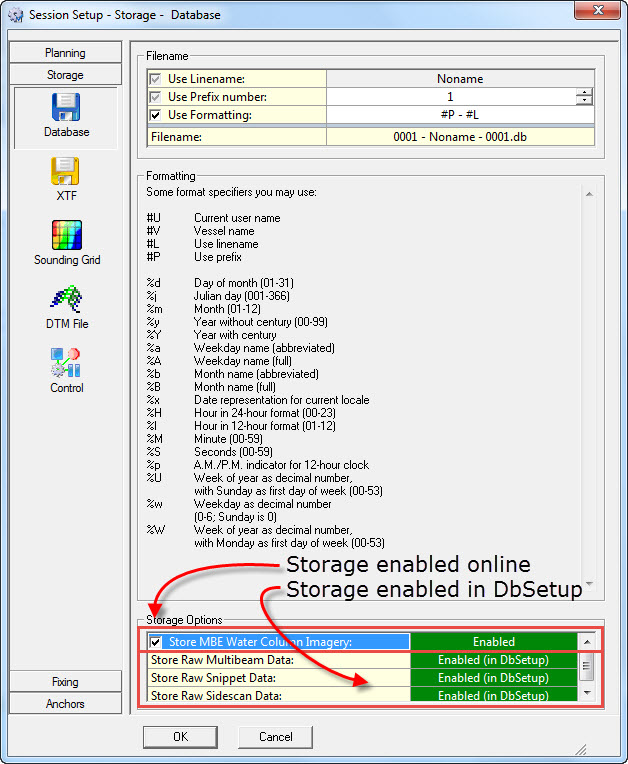This screenshot has height=764, width=628.
Task: Click the window resize grip corner
Action: click(582, 749)
